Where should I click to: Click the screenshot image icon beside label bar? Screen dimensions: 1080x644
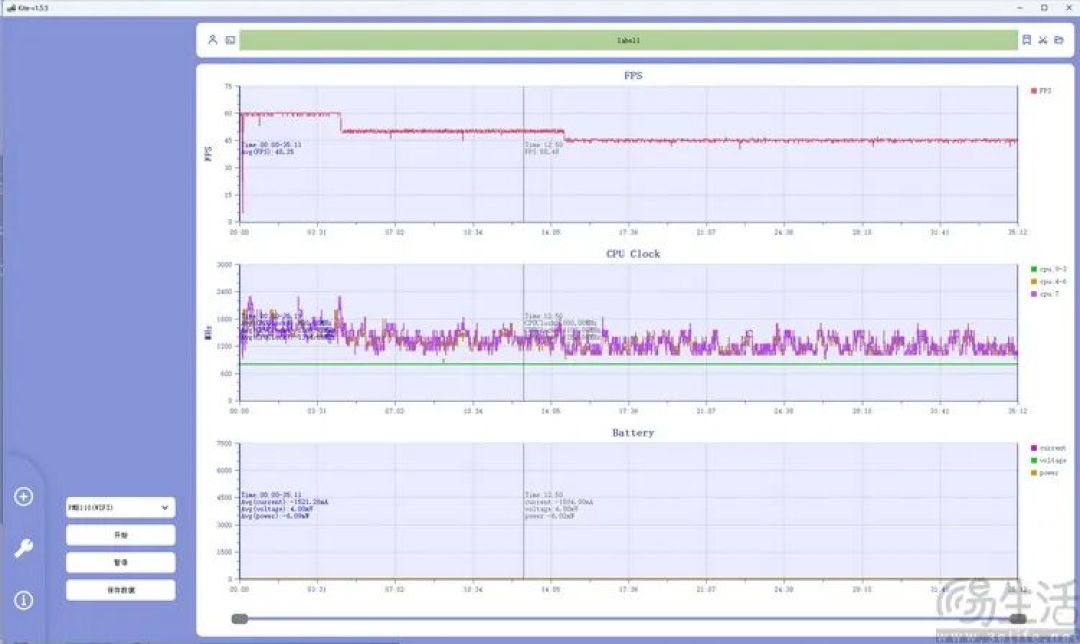click(x=230, y=40)
